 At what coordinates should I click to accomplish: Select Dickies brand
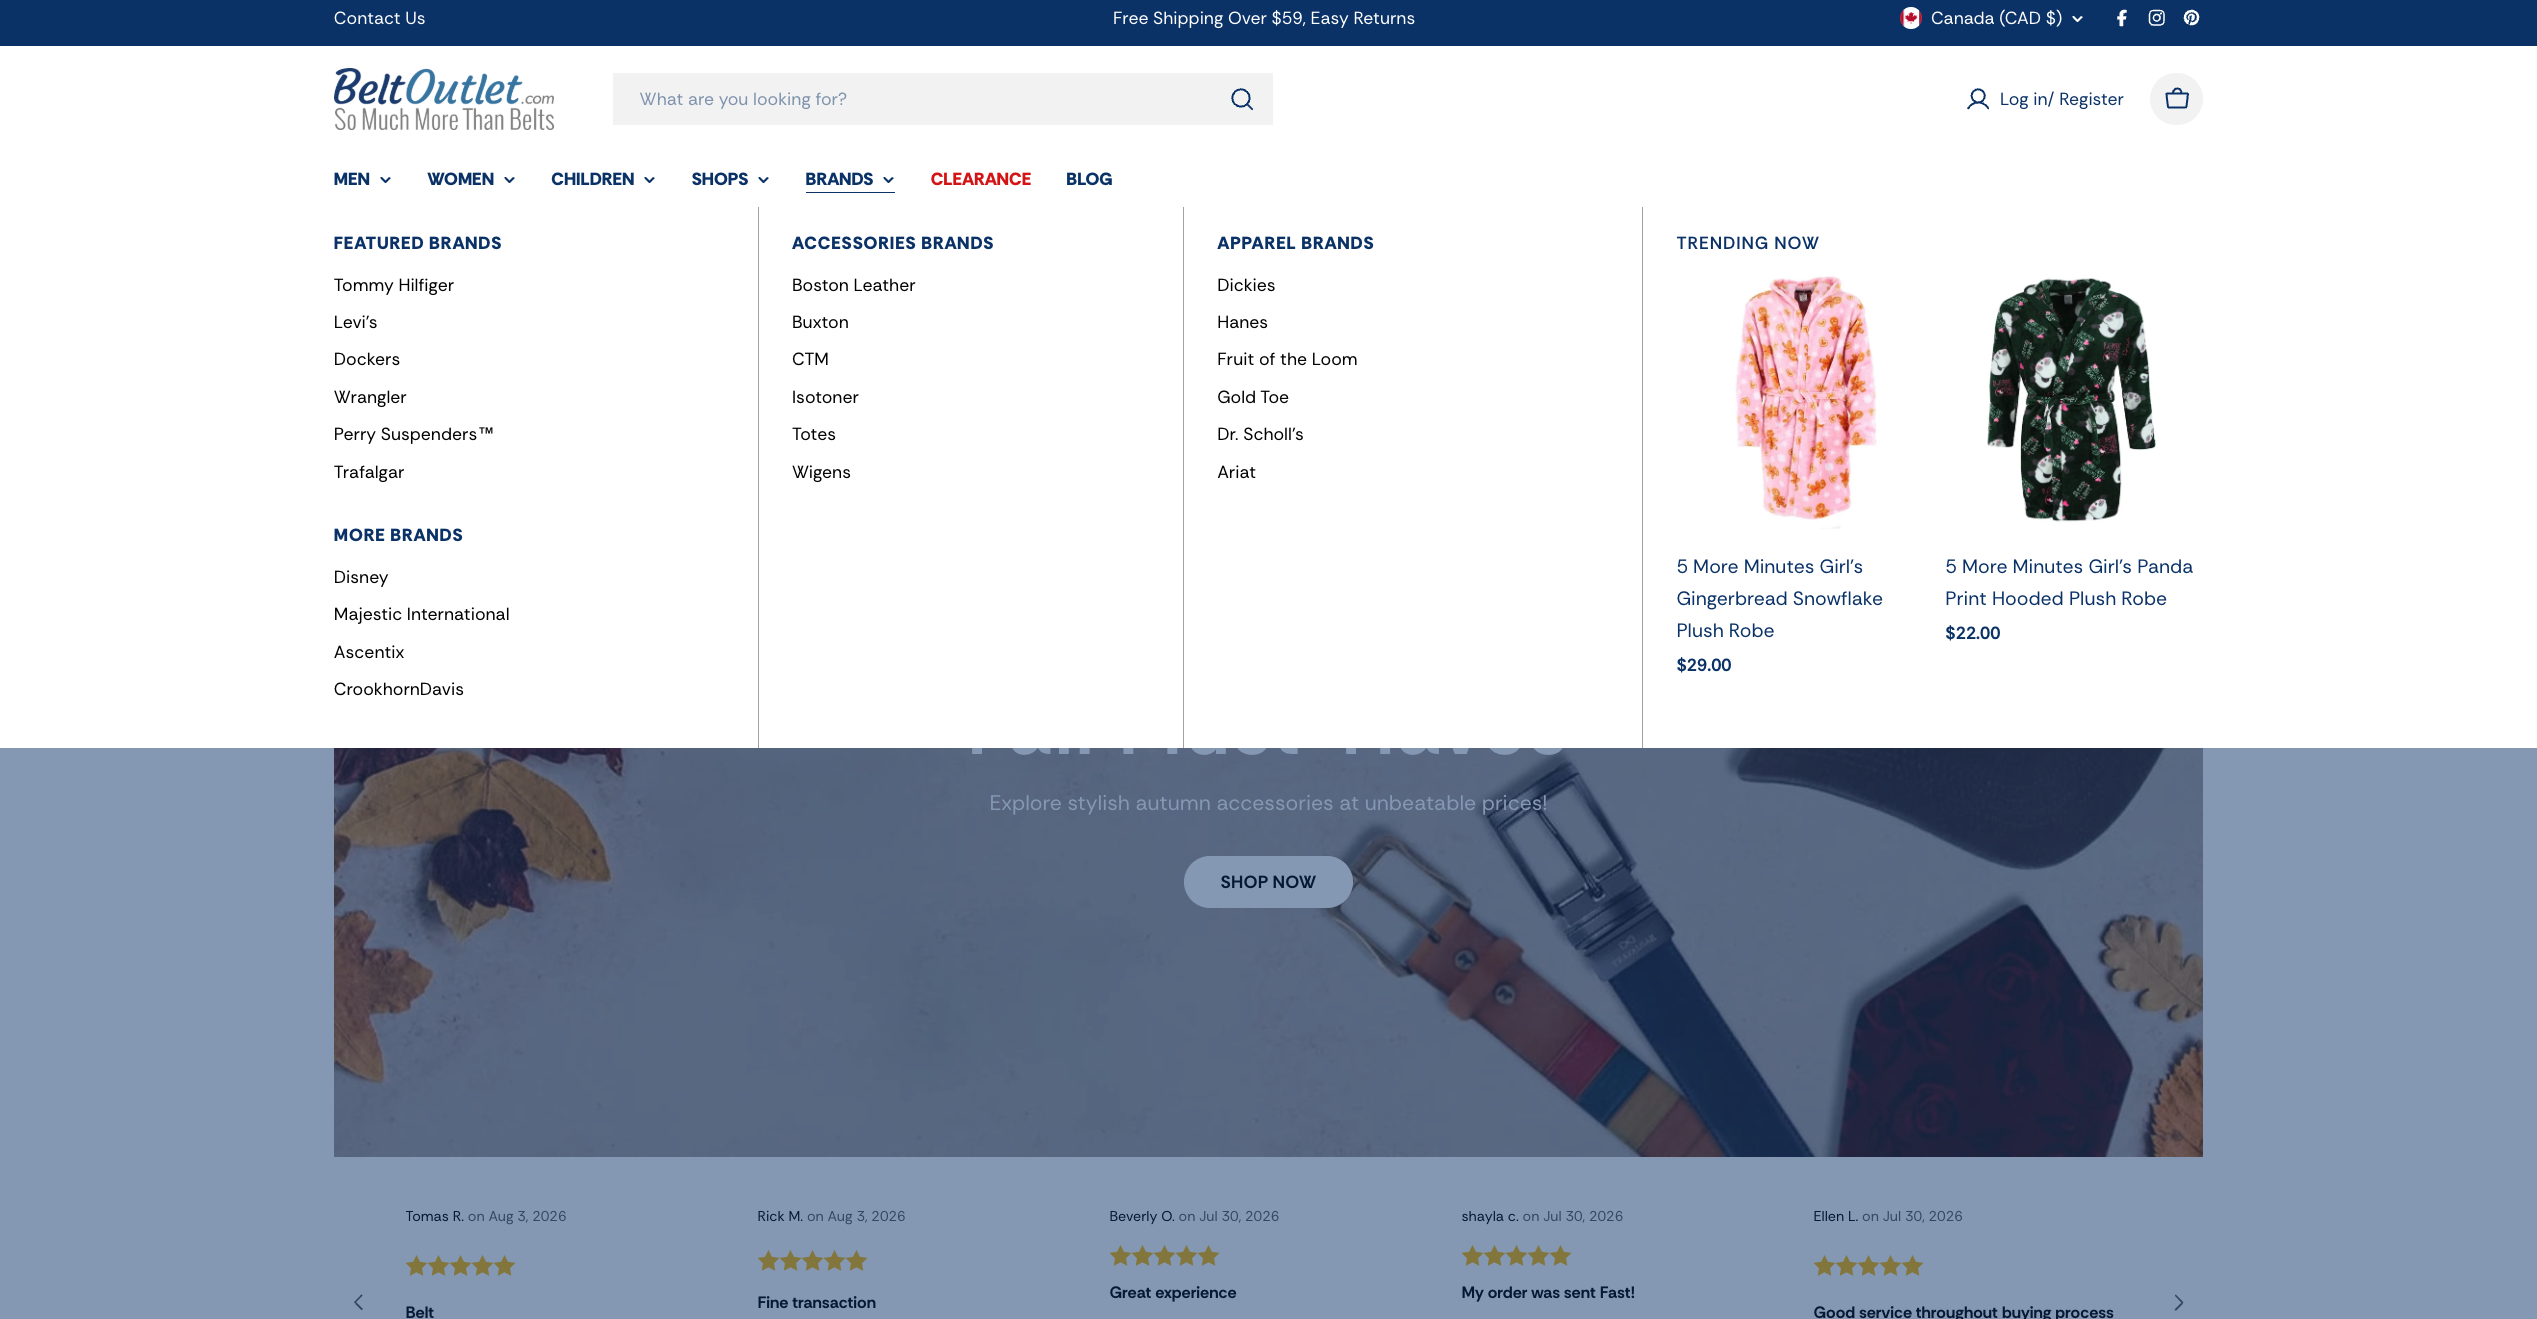coord(1246,285)
